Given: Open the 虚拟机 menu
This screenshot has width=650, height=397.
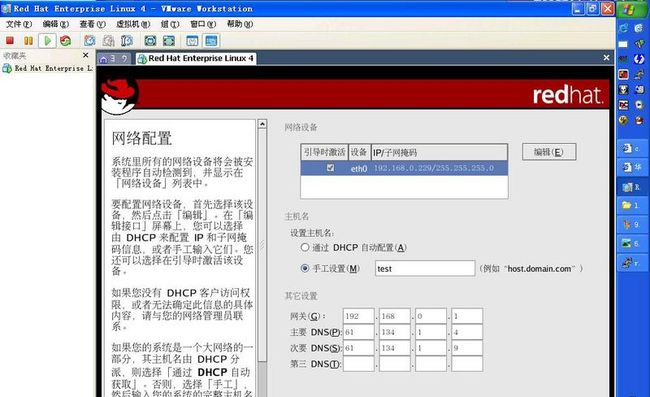Looking at the screenshot, I should (133, 24).
